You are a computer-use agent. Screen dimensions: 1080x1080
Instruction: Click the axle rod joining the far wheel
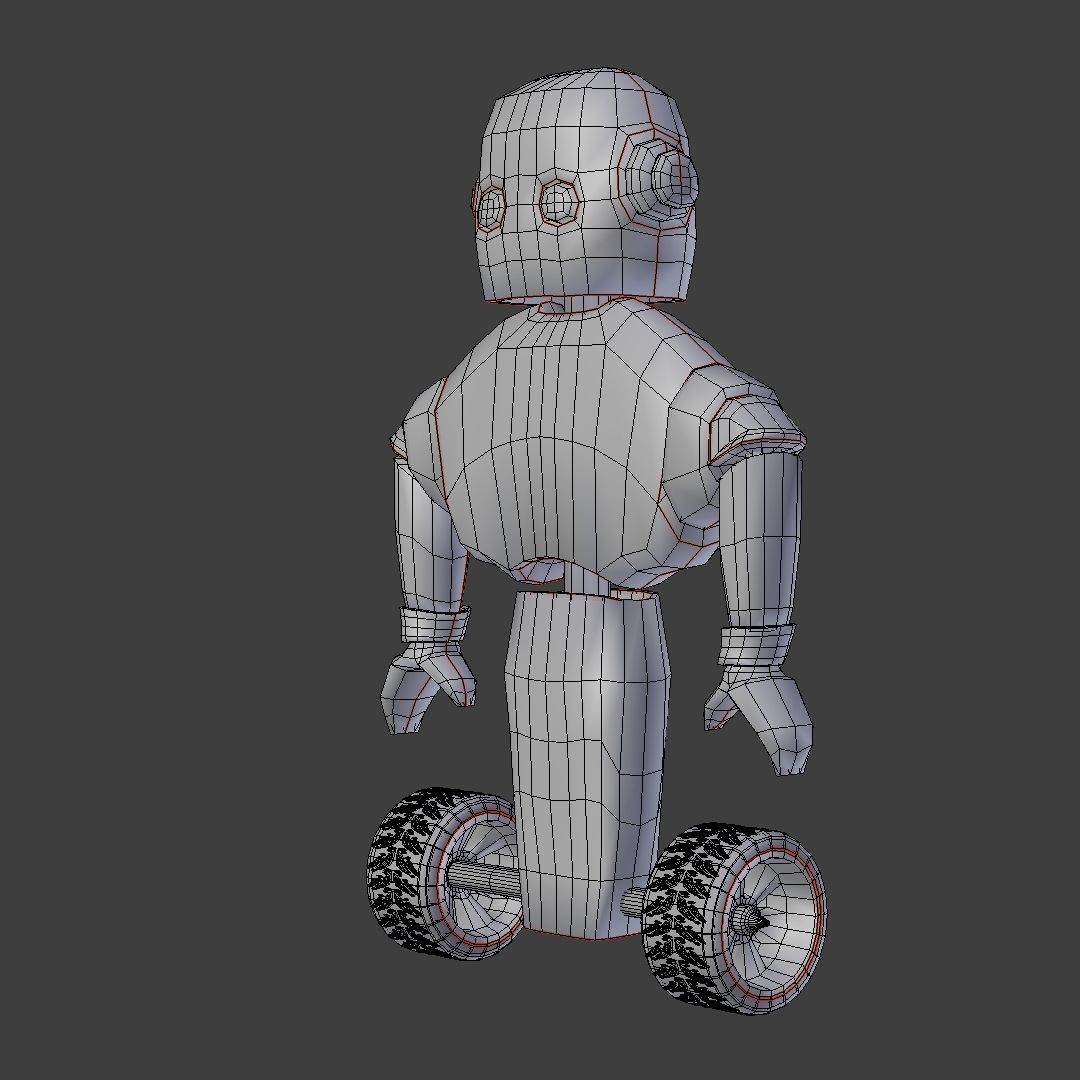[482, 879]
